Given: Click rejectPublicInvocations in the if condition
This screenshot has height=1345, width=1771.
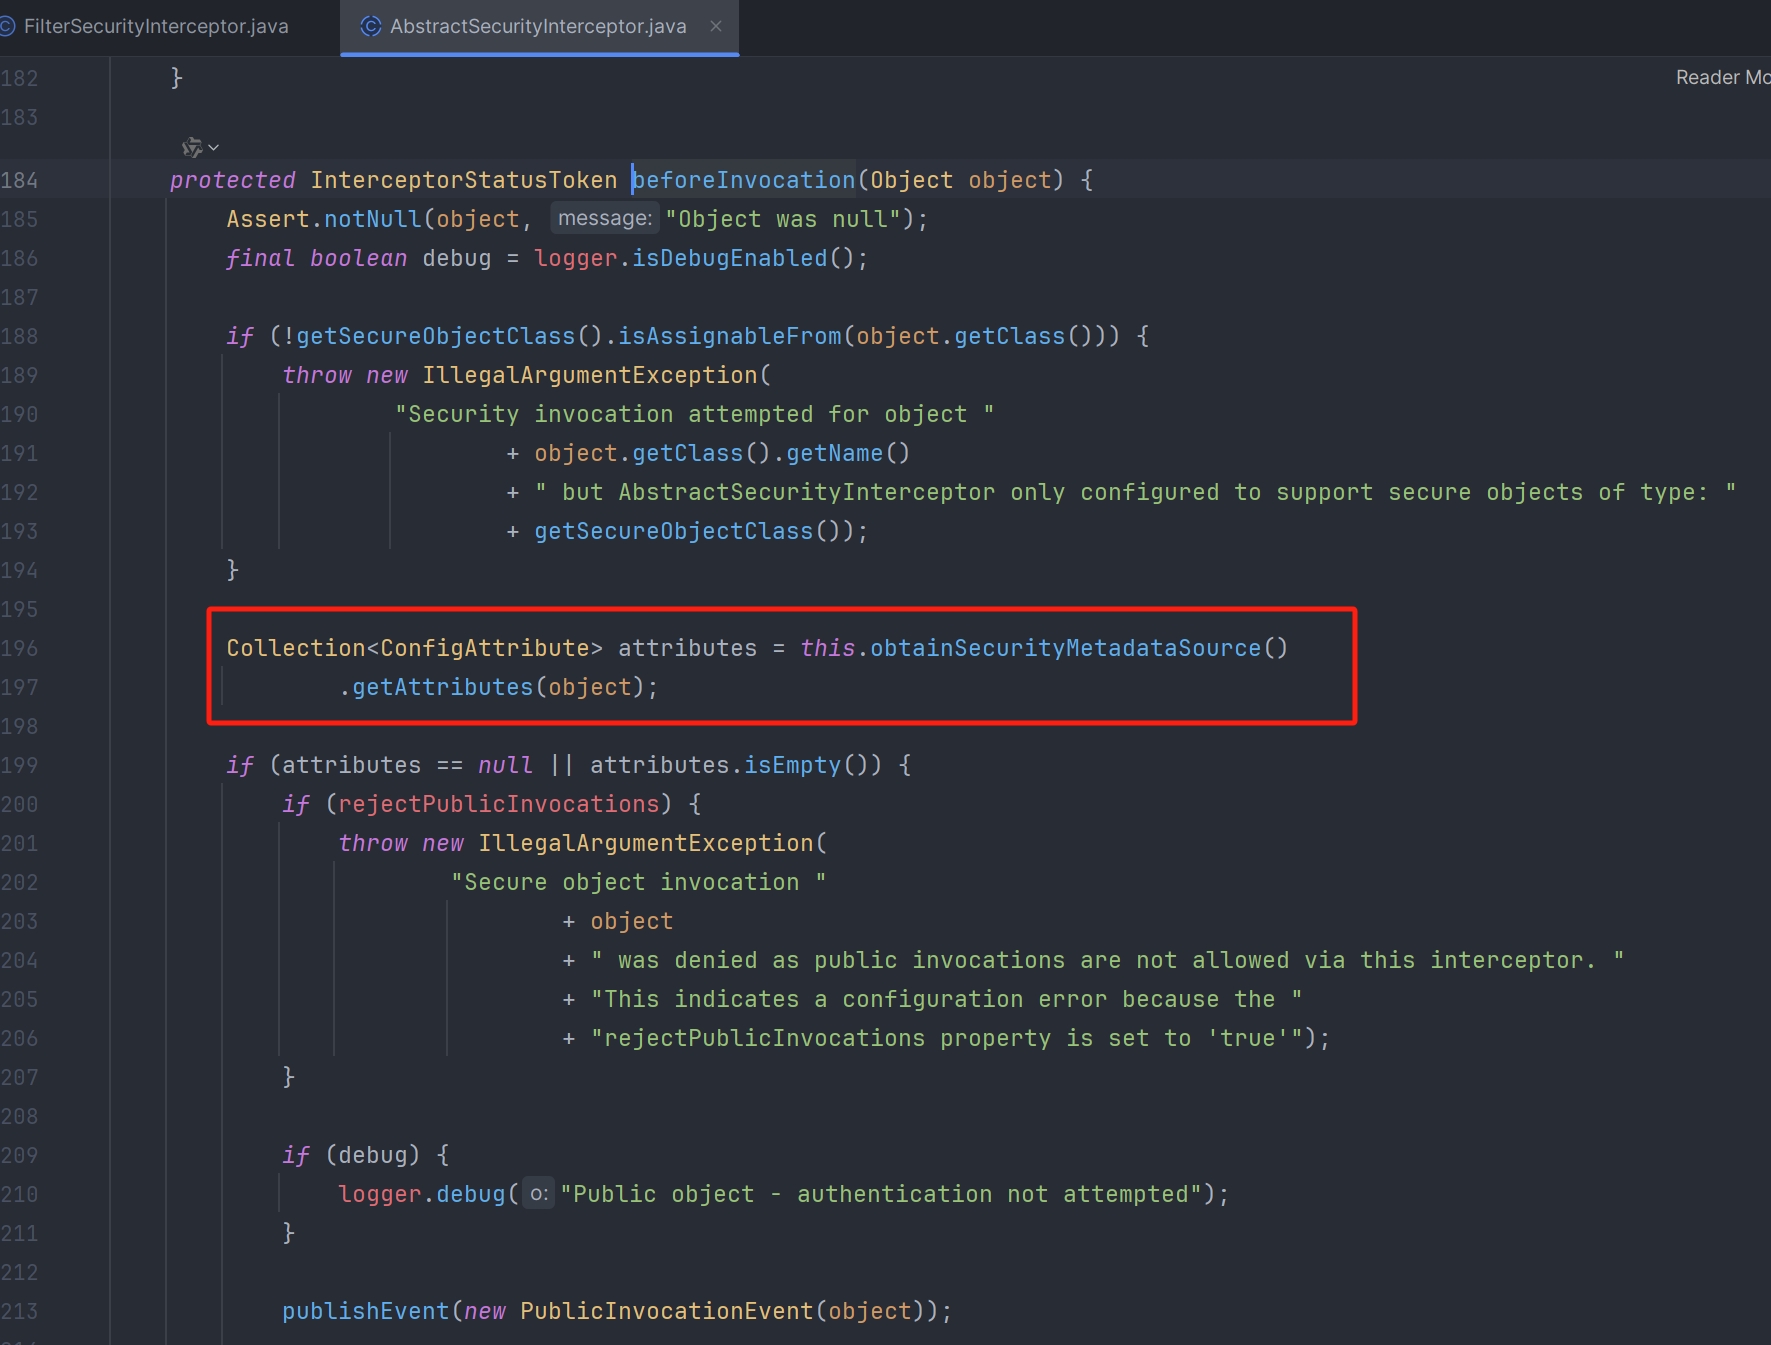Looking at the screenshot, I should coord(498,805).
